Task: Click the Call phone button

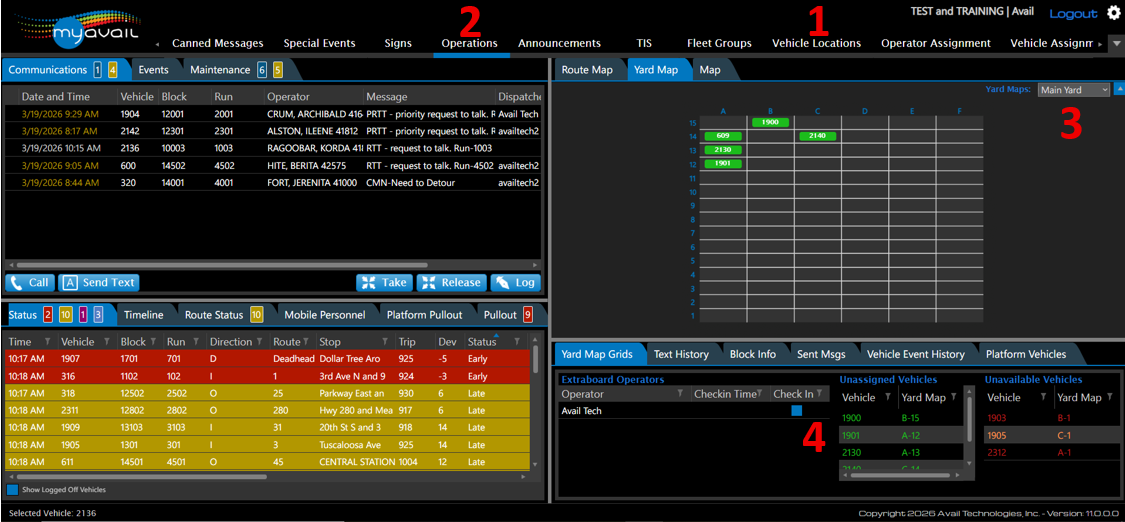Action: pos(29,283)
